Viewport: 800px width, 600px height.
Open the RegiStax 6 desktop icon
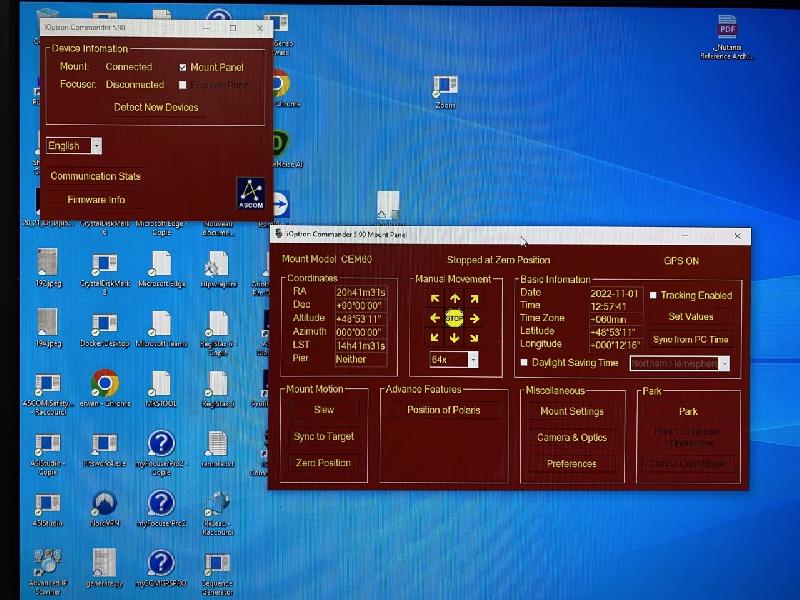(x=218, y=389)
